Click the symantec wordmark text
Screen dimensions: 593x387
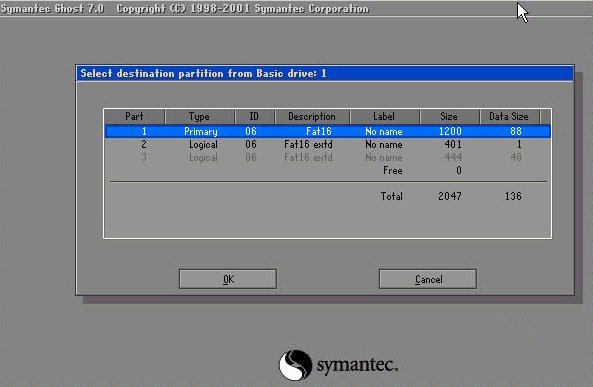point(357,365)
